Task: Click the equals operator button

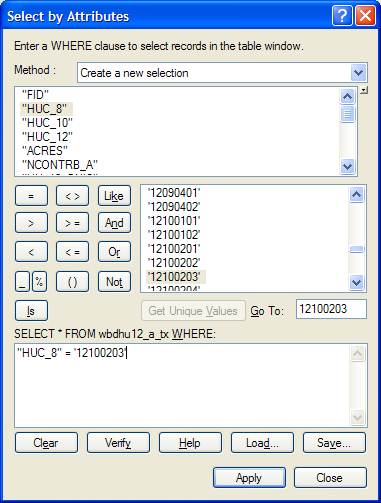Action: (x=31, y=196)
